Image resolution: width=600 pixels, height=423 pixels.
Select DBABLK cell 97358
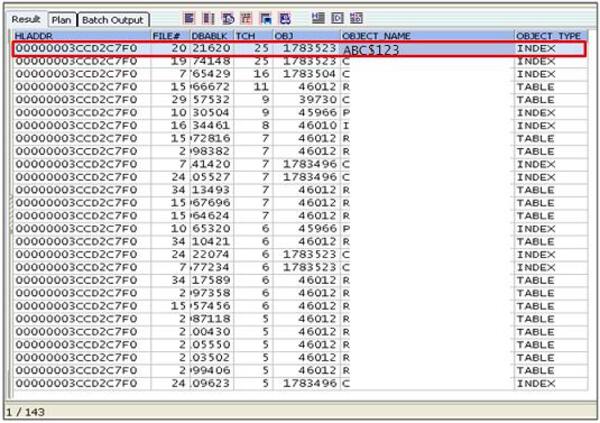tap(212, 293)
